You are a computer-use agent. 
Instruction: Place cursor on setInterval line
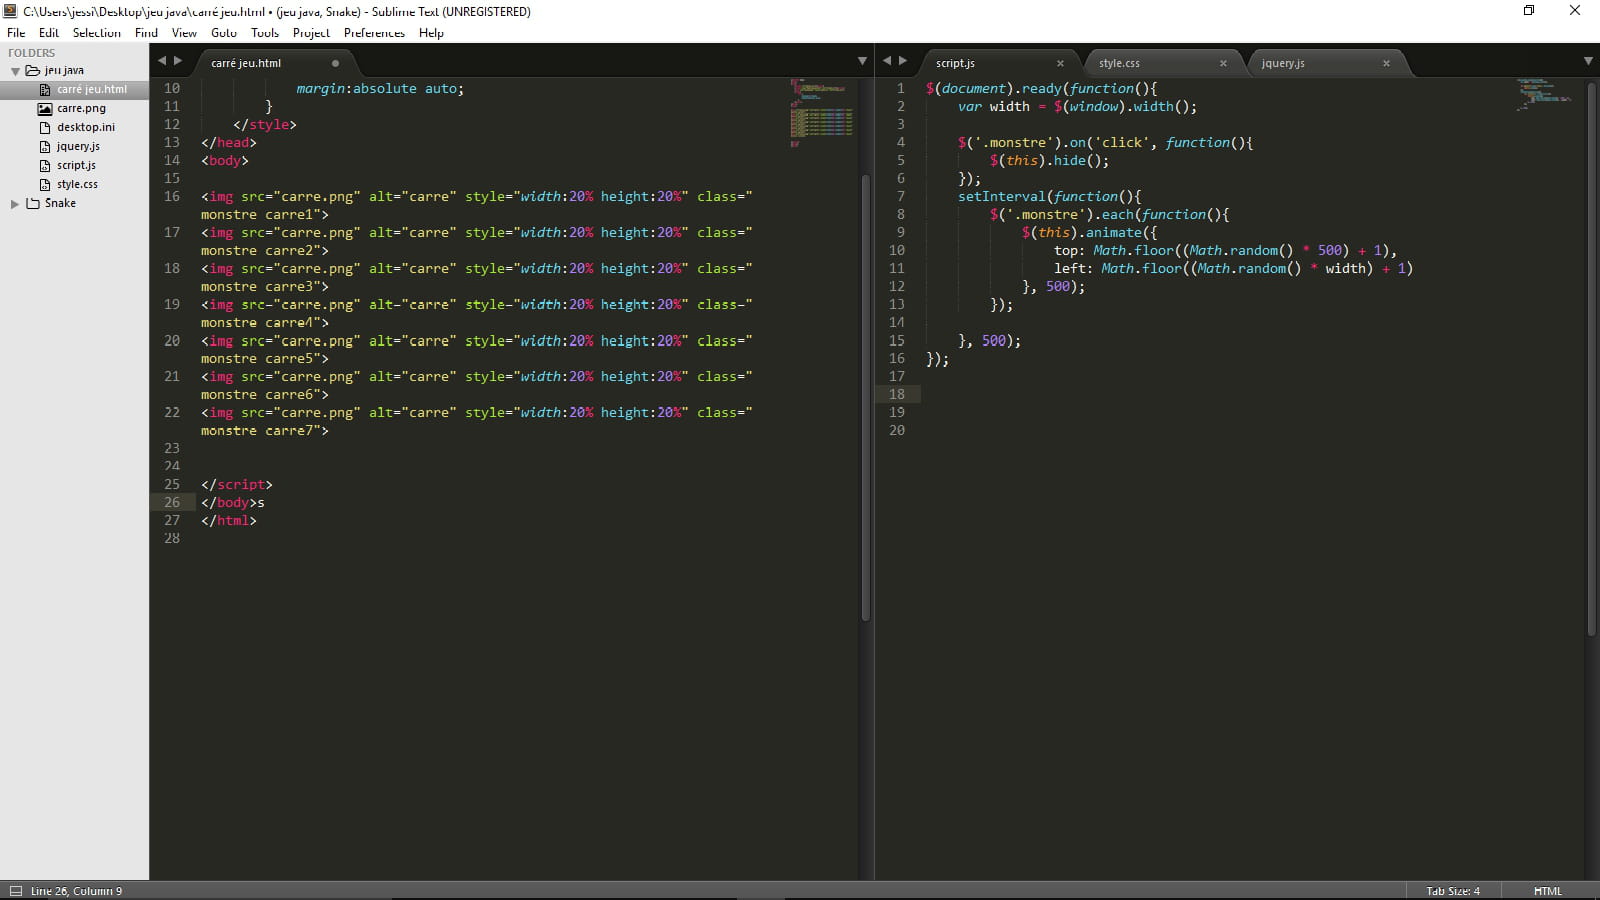1049,196
